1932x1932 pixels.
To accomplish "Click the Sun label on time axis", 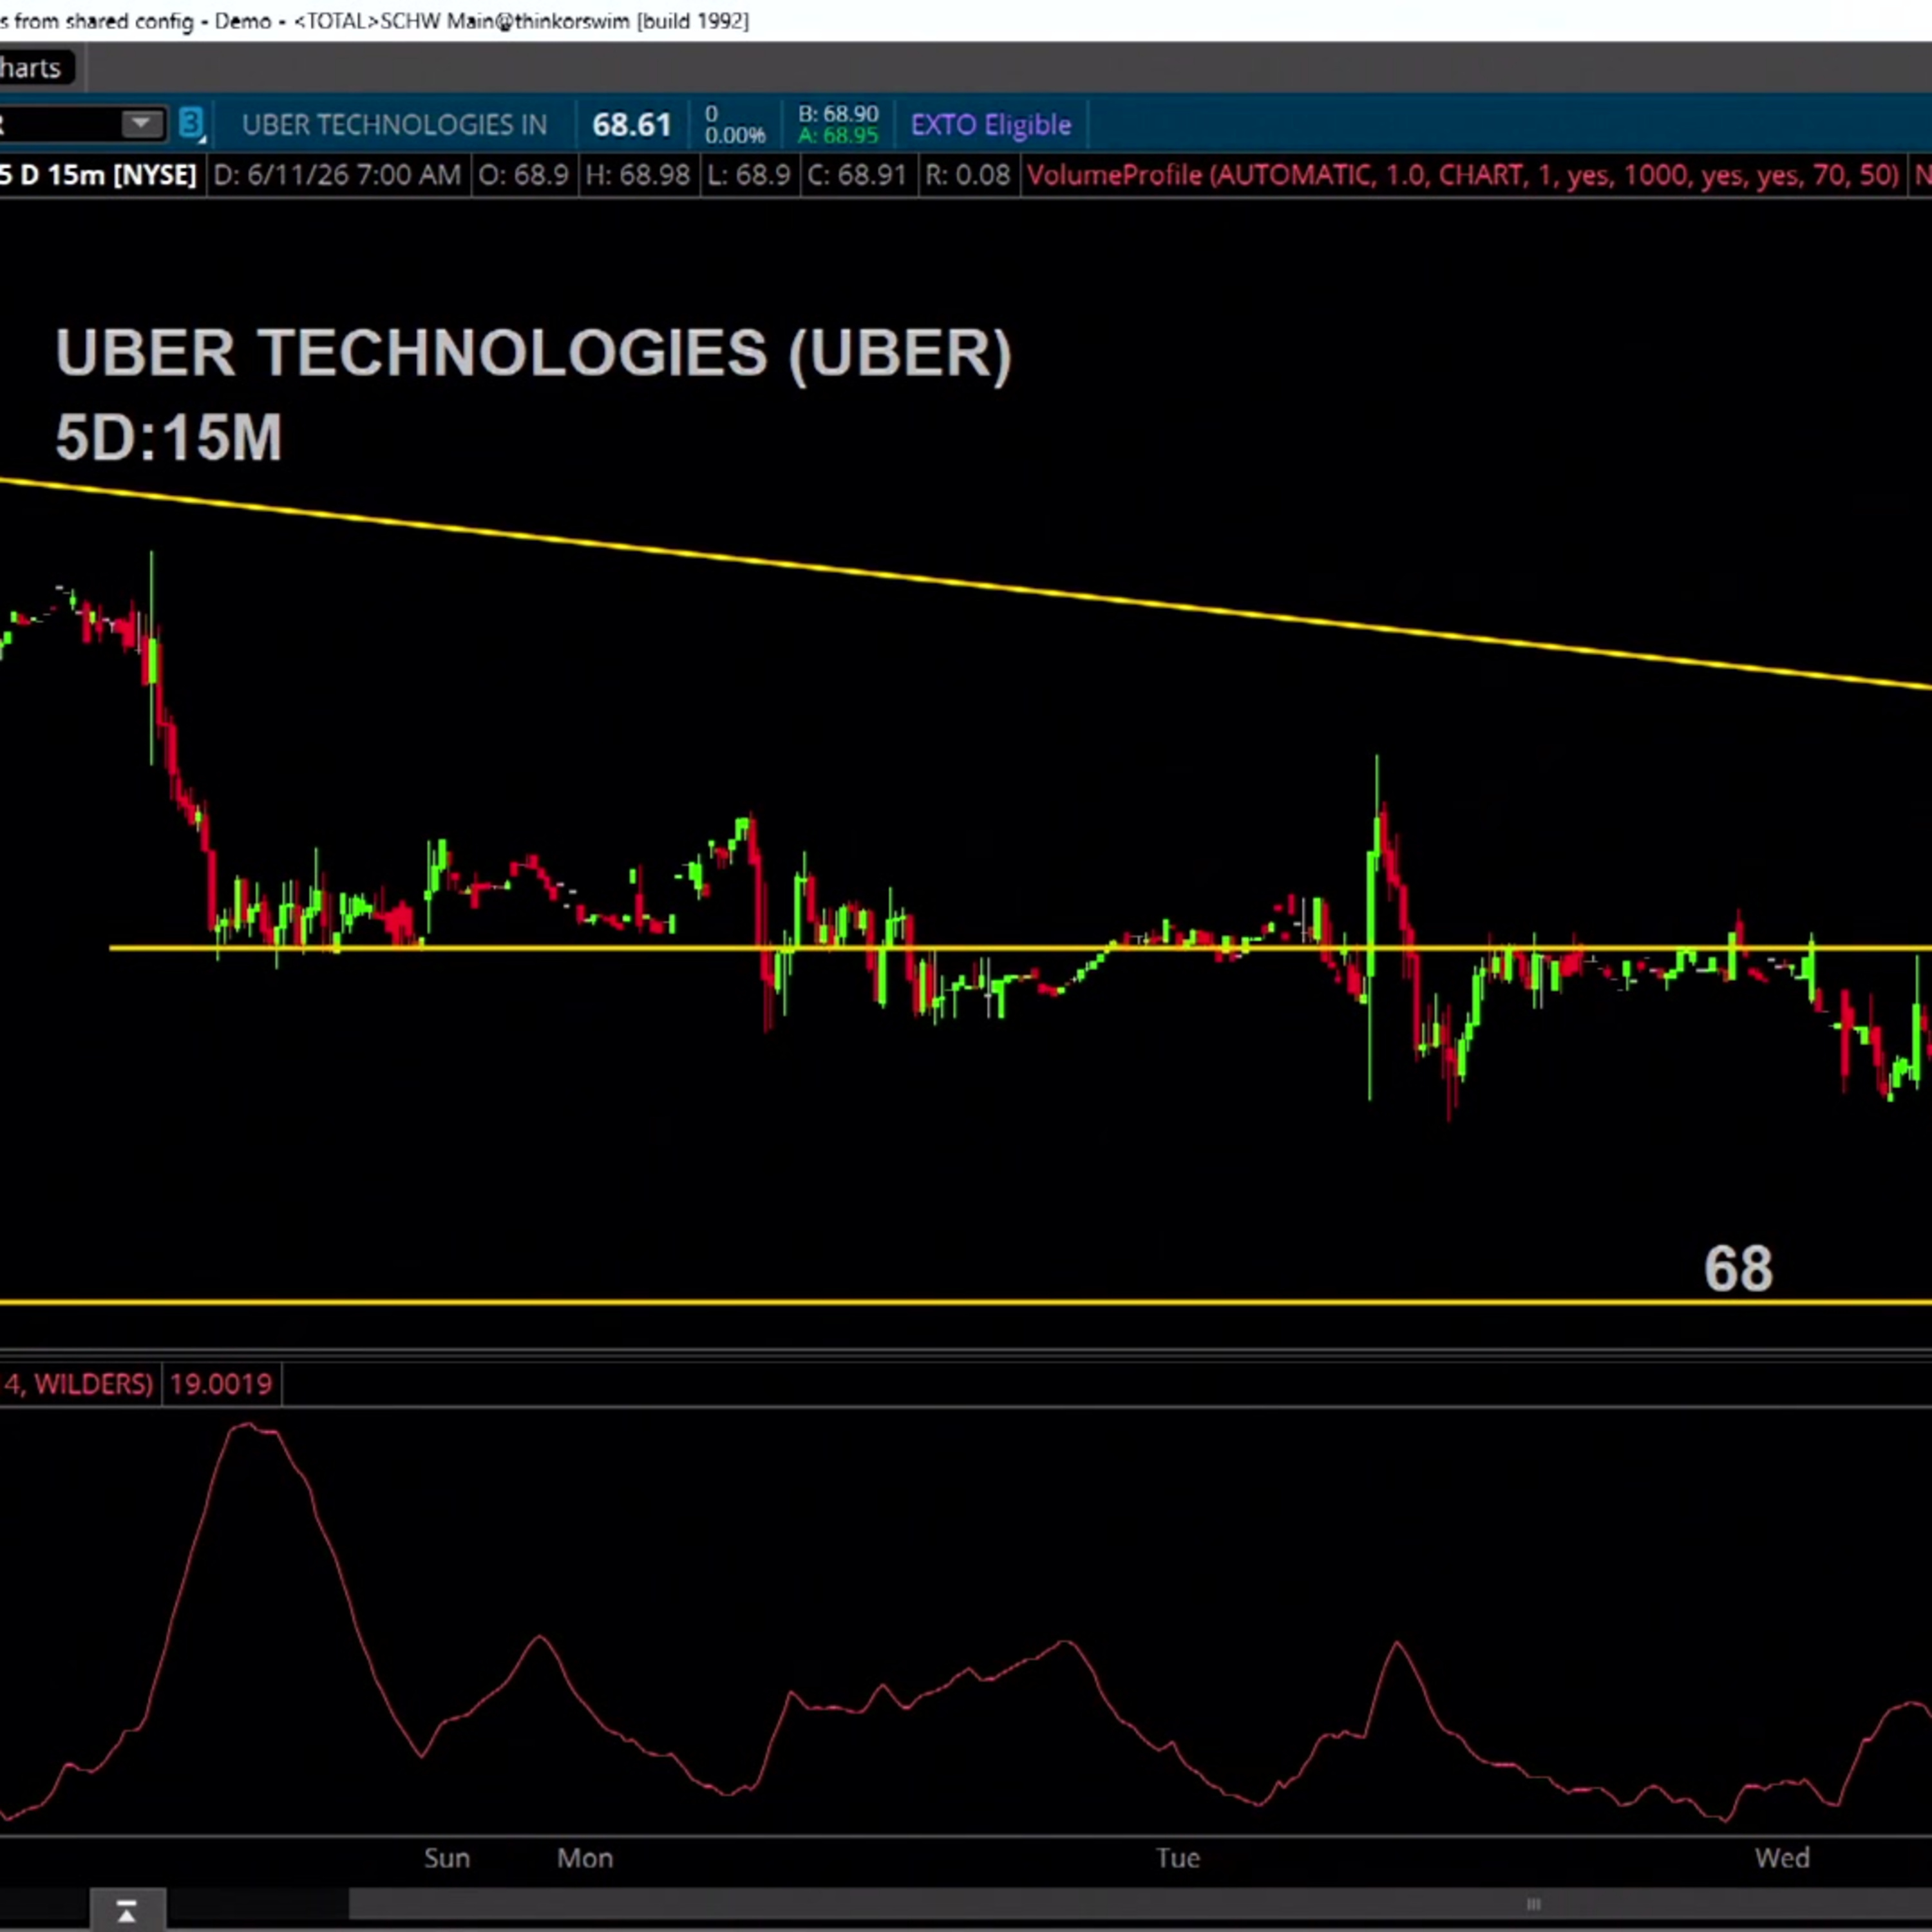I will (x=446, y=1858).
